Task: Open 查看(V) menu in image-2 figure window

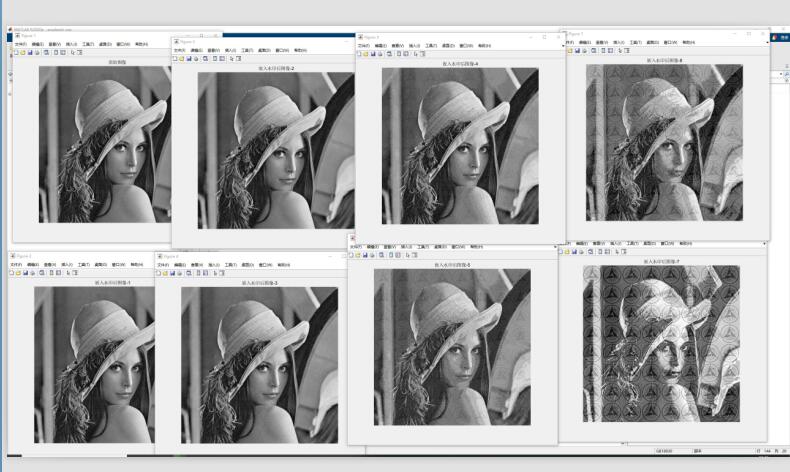Action: (213, 50)
